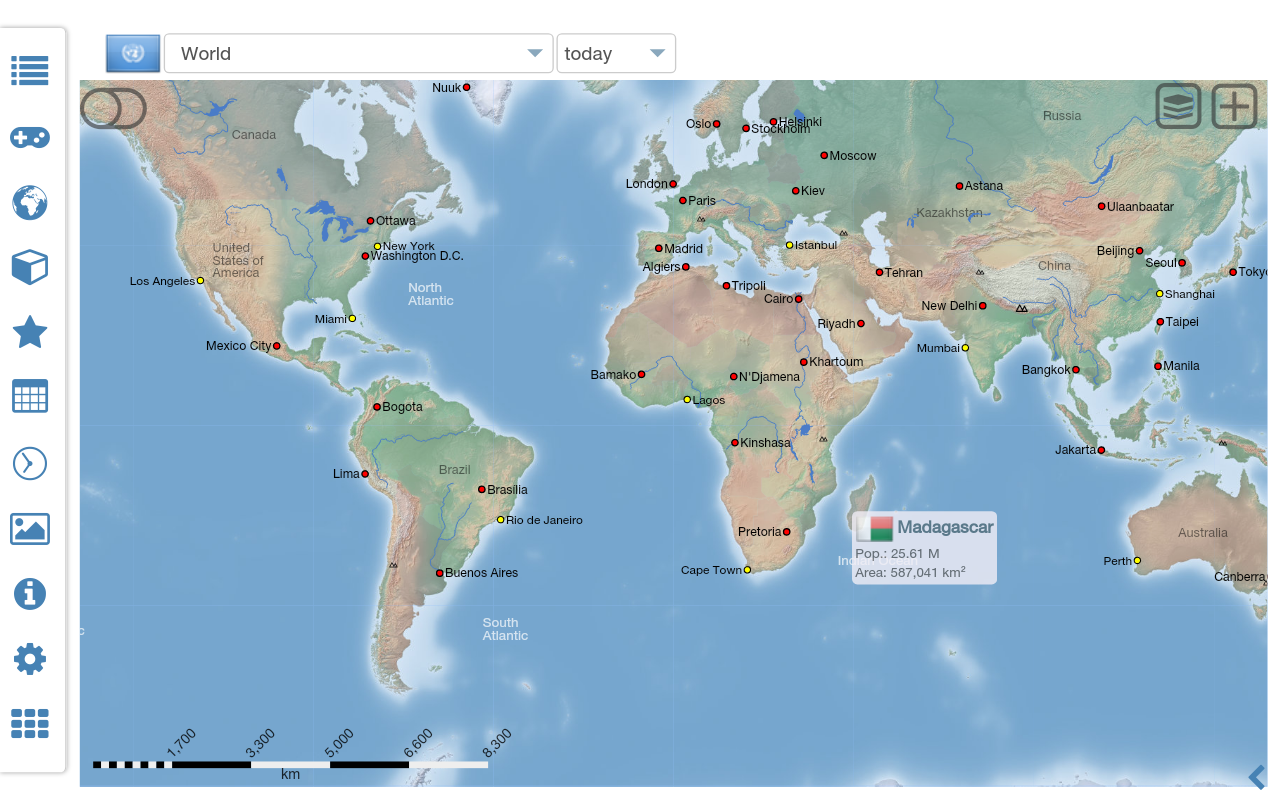This screenshot has height=800, width=1280.
Task: Open the settings gear icon
Action: [x=29, y=658]
